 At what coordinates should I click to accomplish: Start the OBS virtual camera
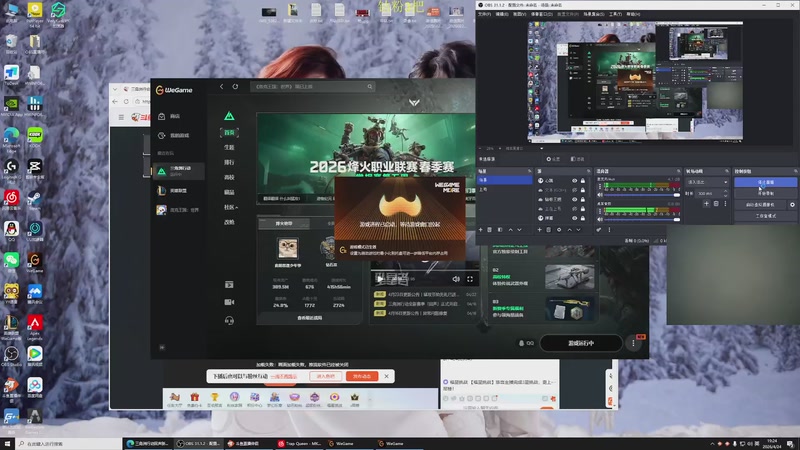(x=760, y=205)
